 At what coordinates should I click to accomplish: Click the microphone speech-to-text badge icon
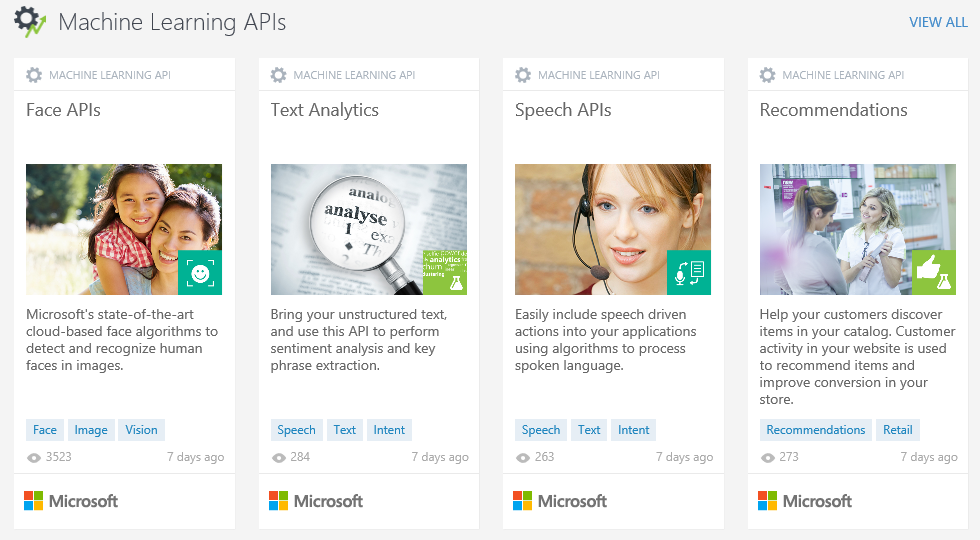(689, 272)
